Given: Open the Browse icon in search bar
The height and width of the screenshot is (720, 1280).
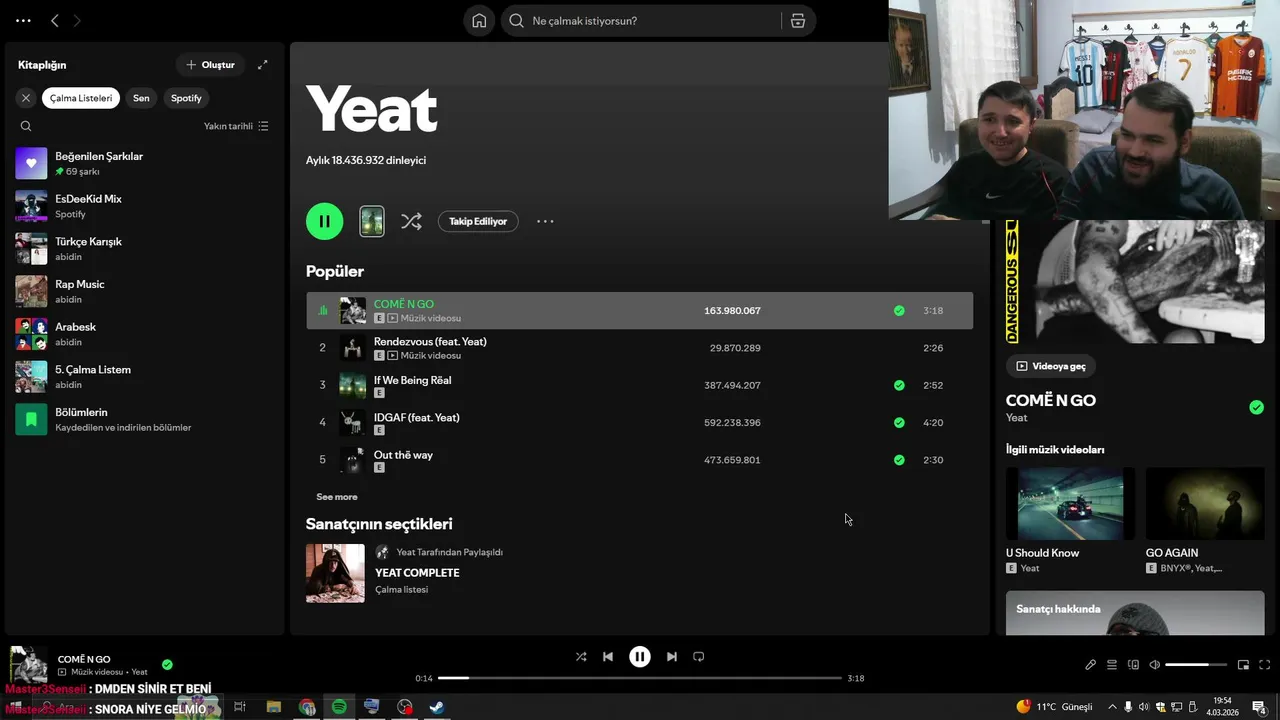Looking at the screenshot, I should tap(798, 21).
